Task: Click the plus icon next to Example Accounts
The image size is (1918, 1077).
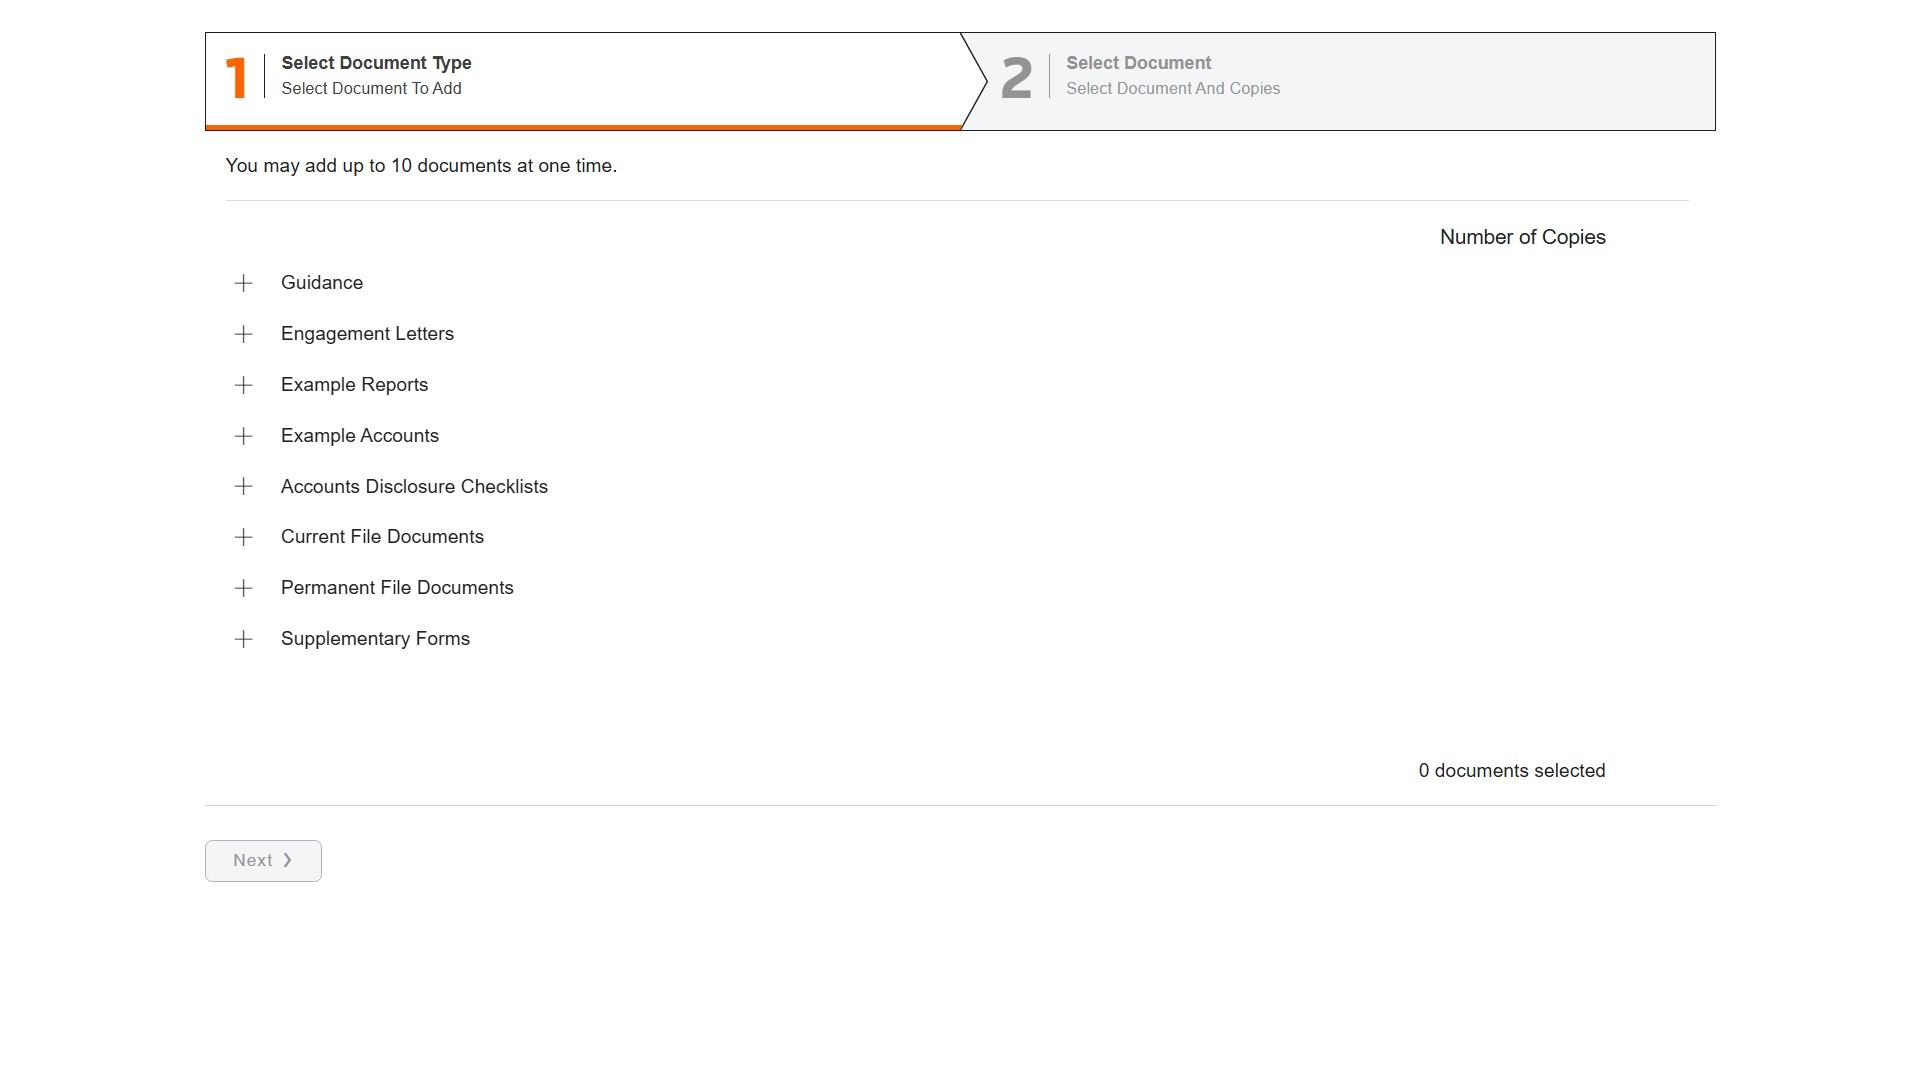Action: [x=243, y=436]
